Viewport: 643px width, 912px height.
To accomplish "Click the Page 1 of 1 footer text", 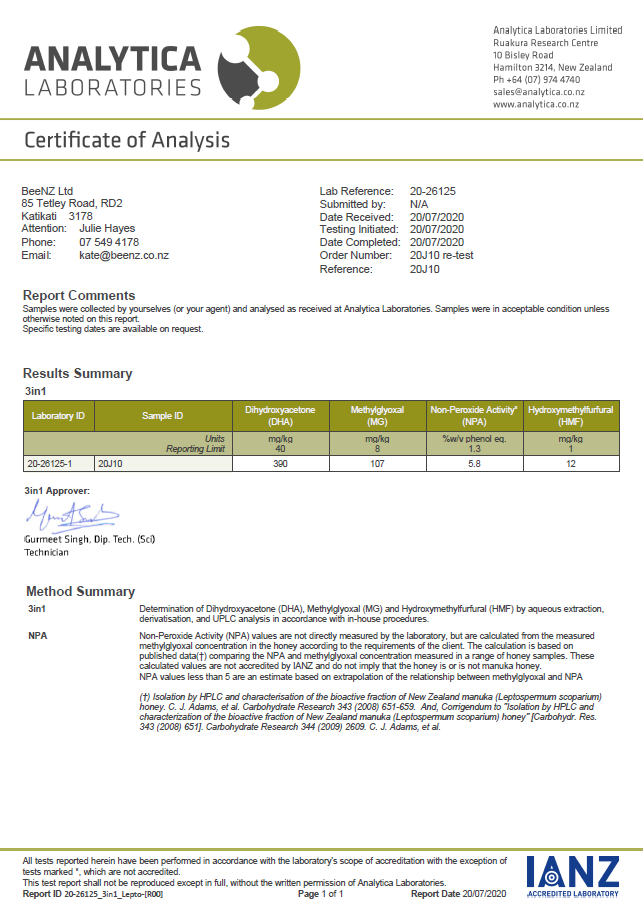I will pyautogui.click(x=320, y=894).
